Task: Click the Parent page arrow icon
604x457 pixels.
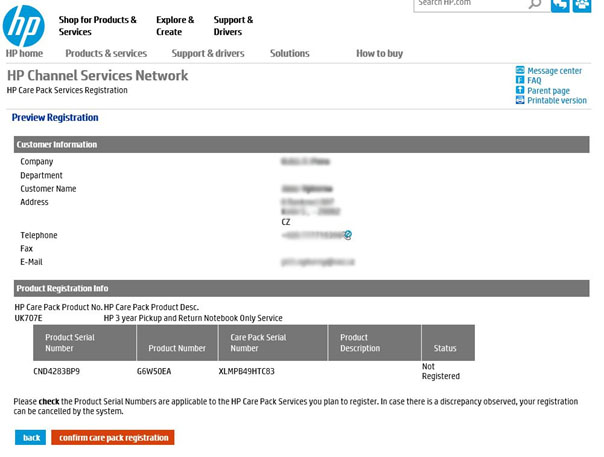Action: point(520,90)
